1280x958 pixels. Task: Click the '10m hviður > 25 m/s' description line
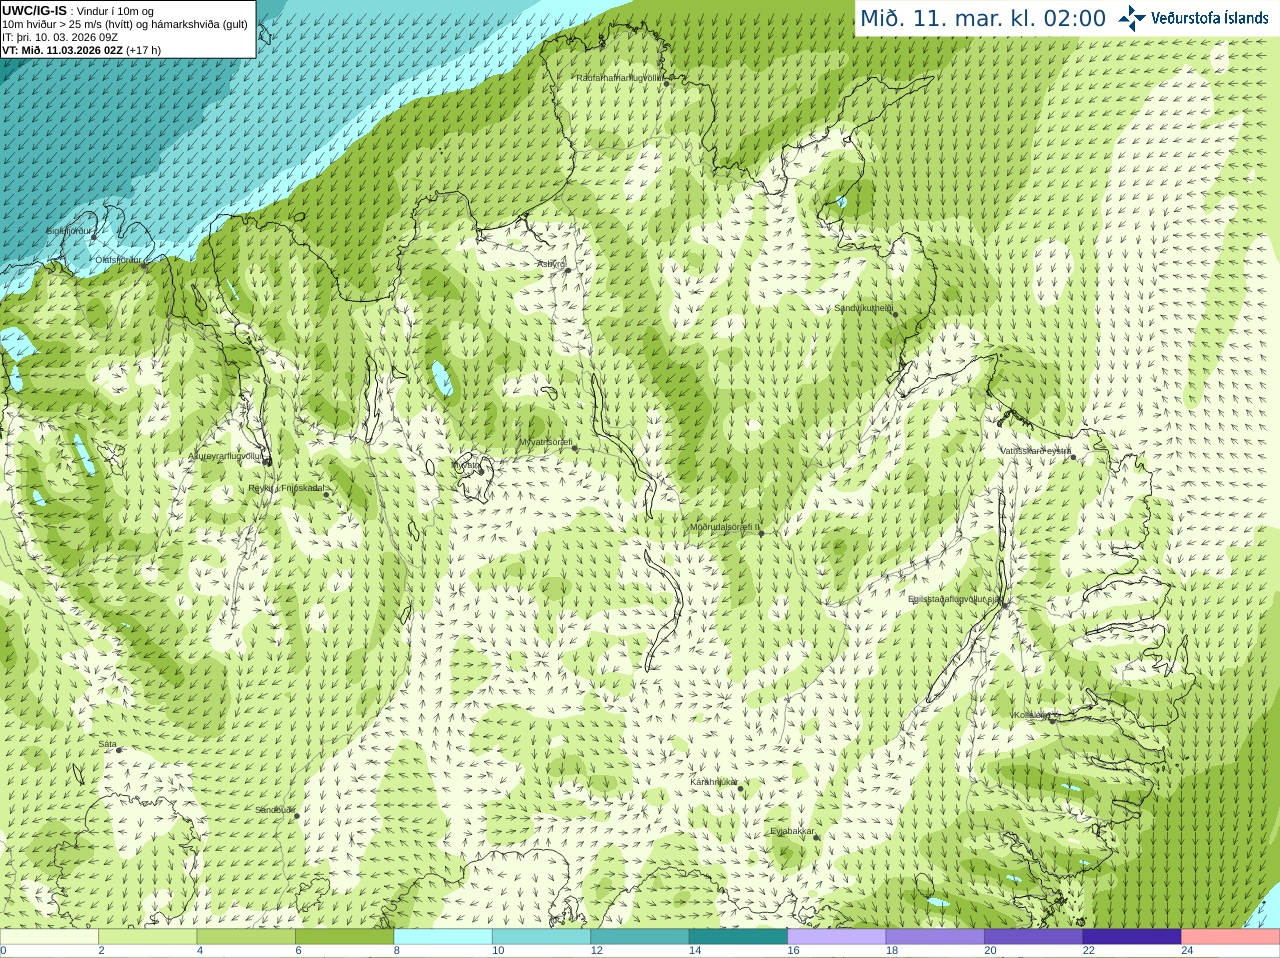[x=125, y=24]
